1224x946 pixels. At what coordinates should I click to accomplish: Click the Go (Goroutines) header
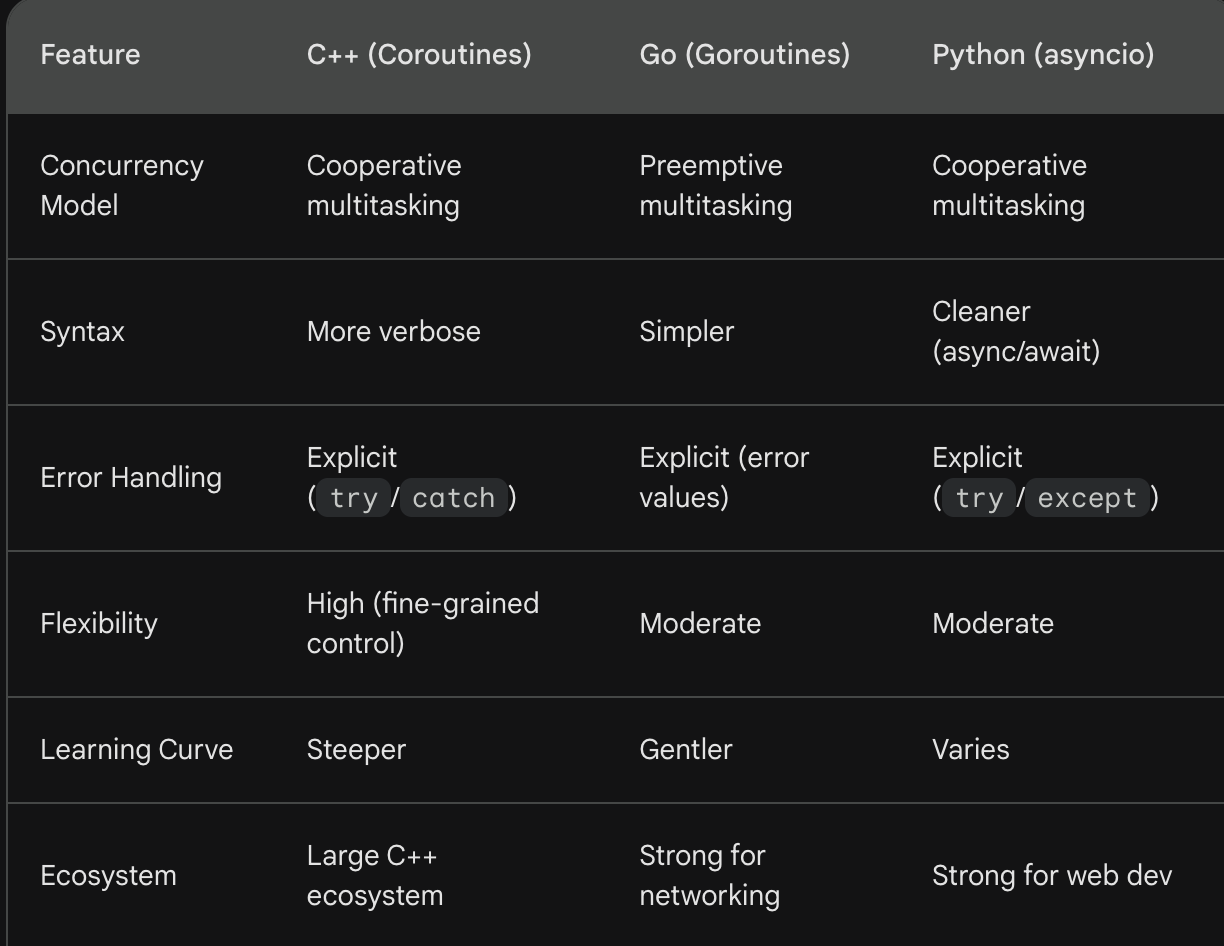tap(744, 54)
